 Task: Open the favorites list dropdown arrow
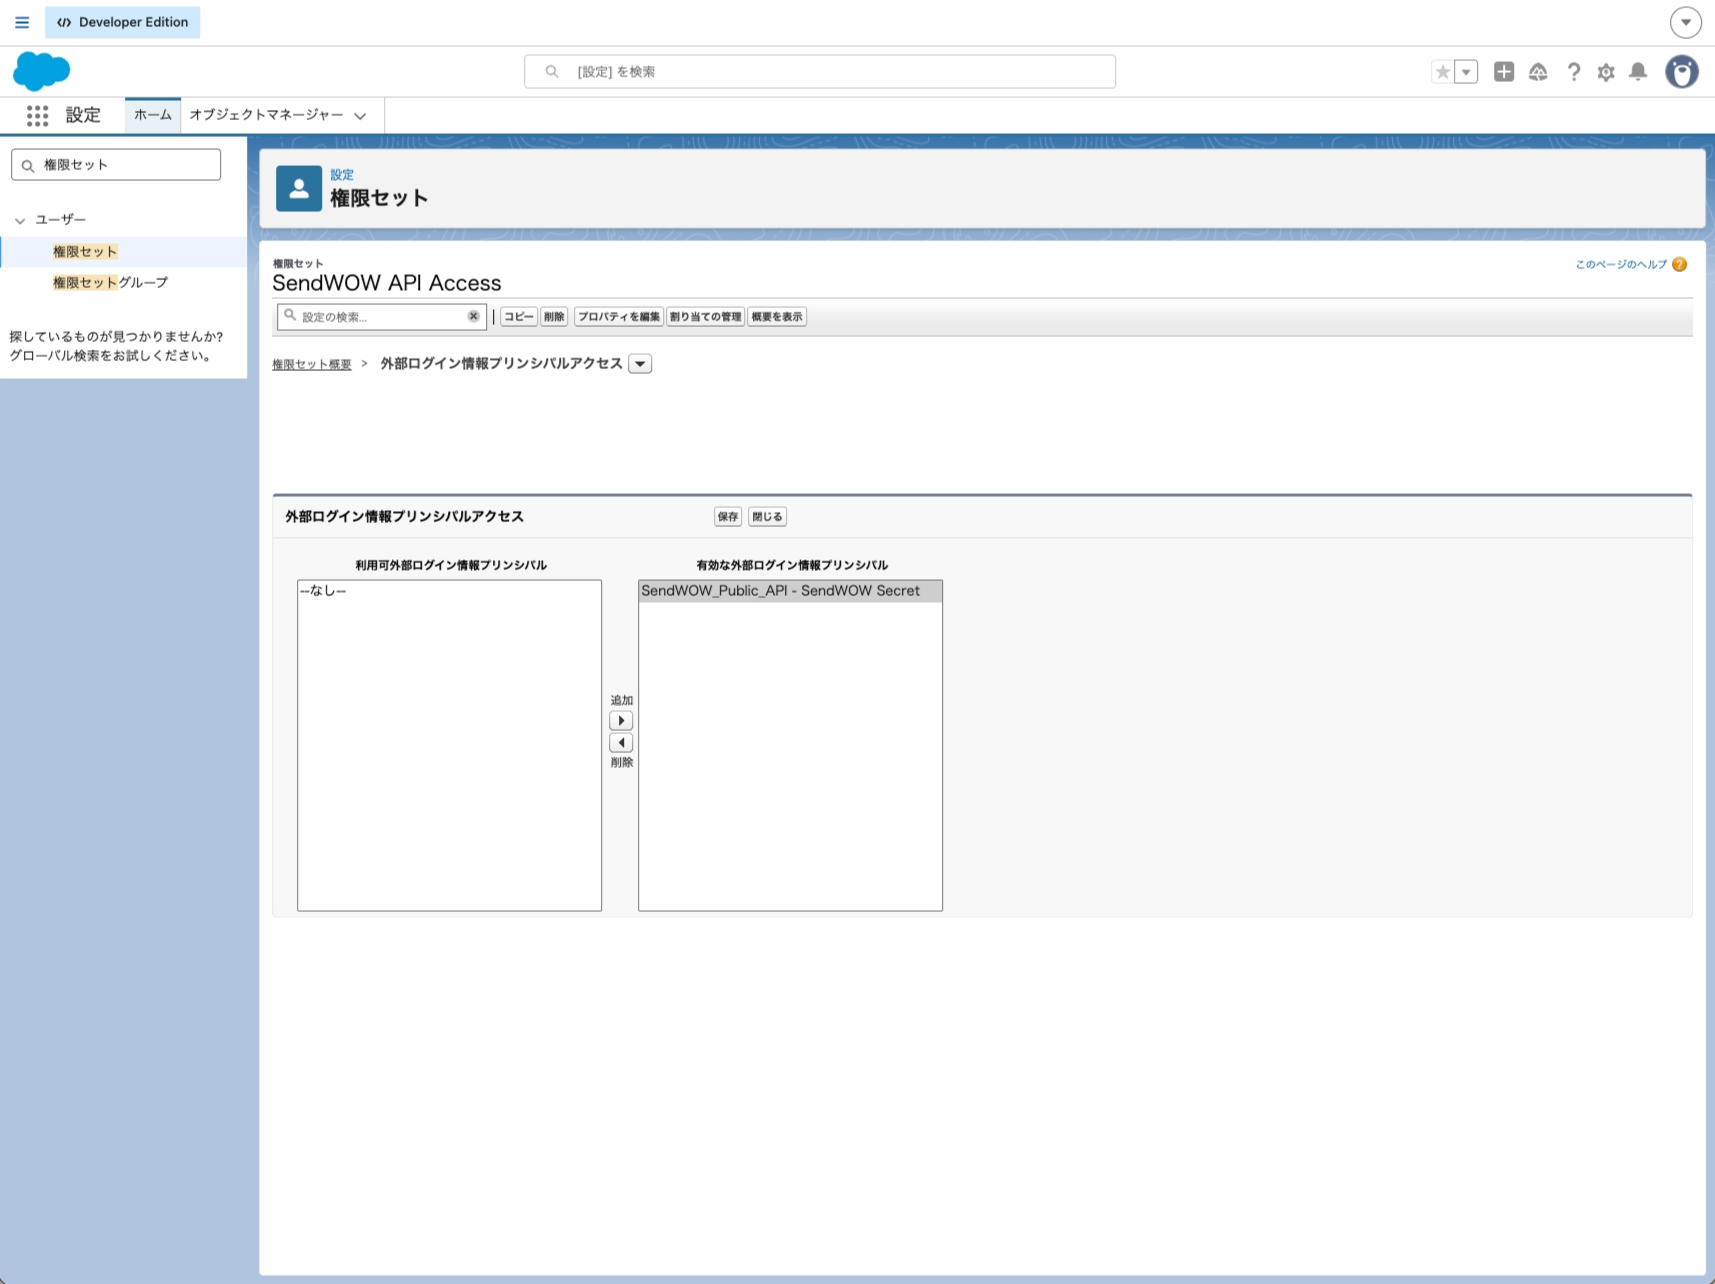[1466, 72]
